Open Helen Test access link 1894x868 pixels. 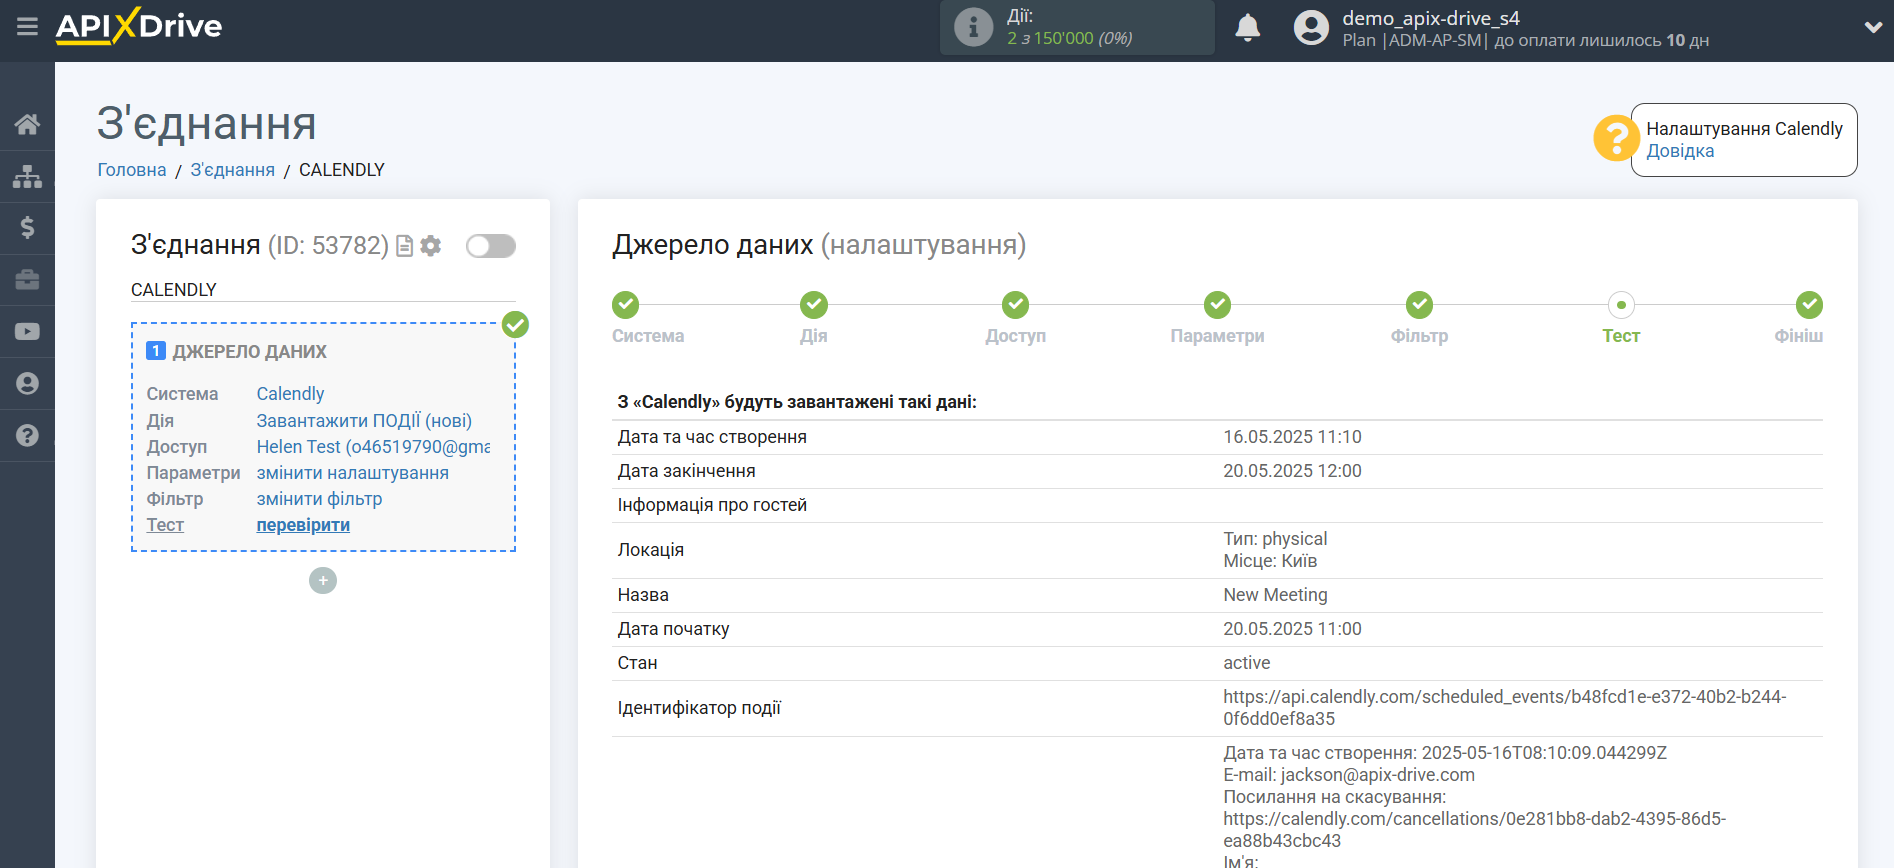373,447
